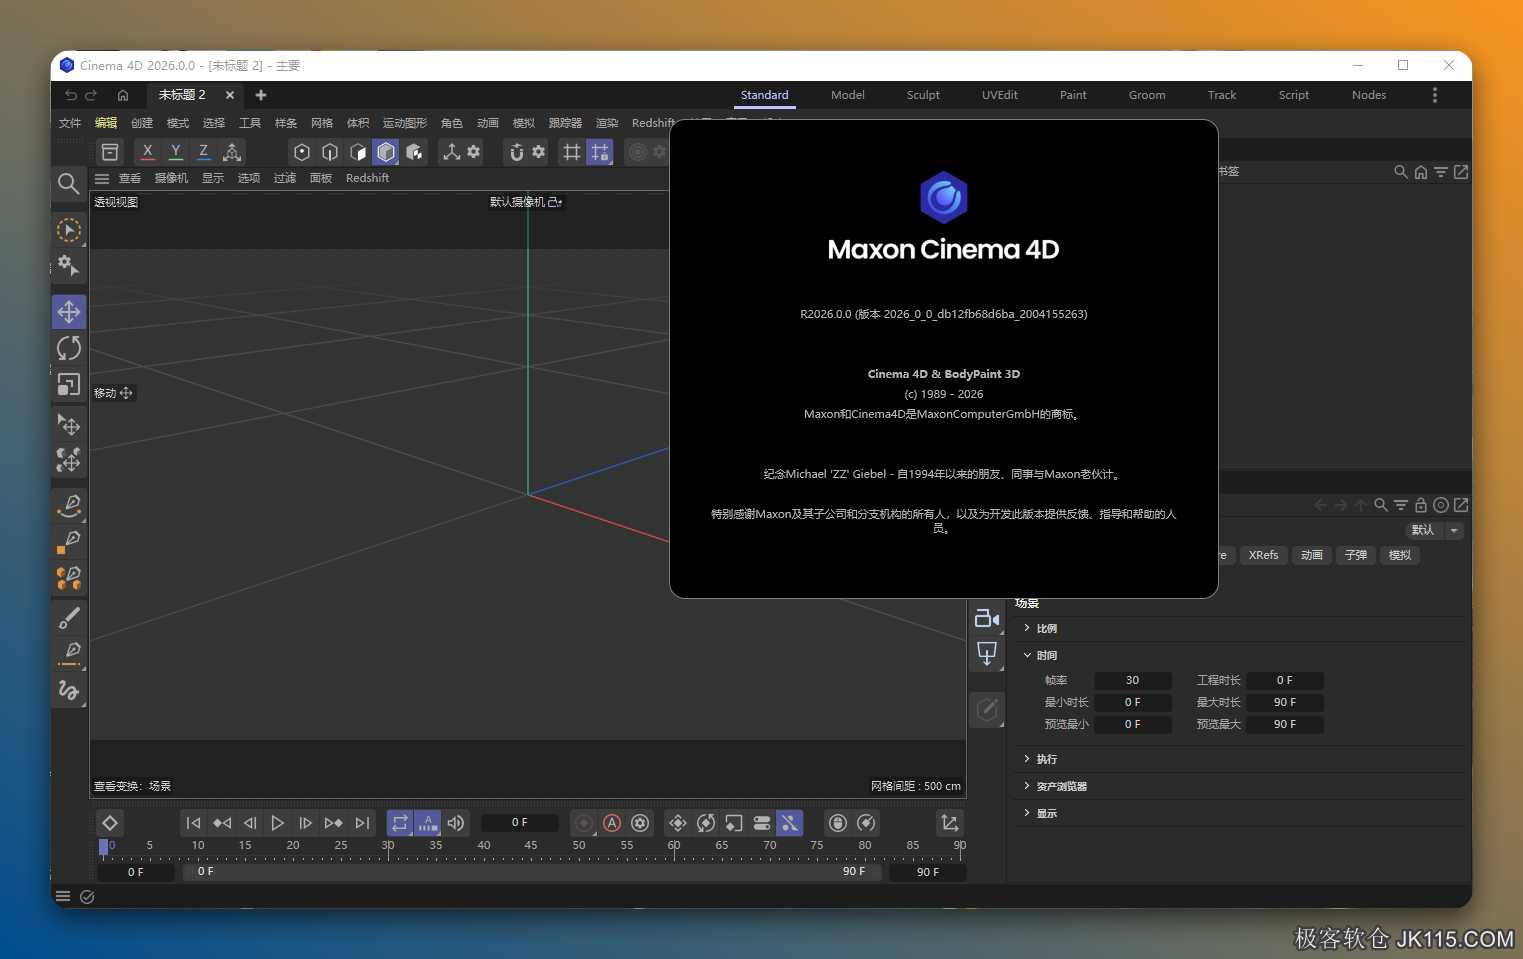Toggle timeline sound speaker icon

(x=456, y=823)
